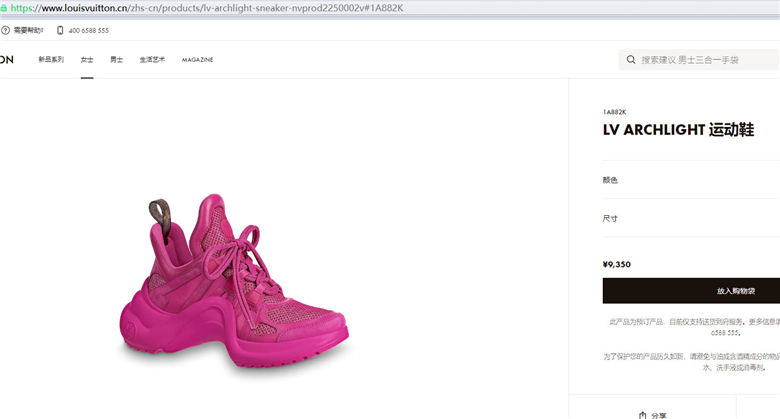Click the search magnifier icon
780x419 pixels.
click(x=631, y=60)
